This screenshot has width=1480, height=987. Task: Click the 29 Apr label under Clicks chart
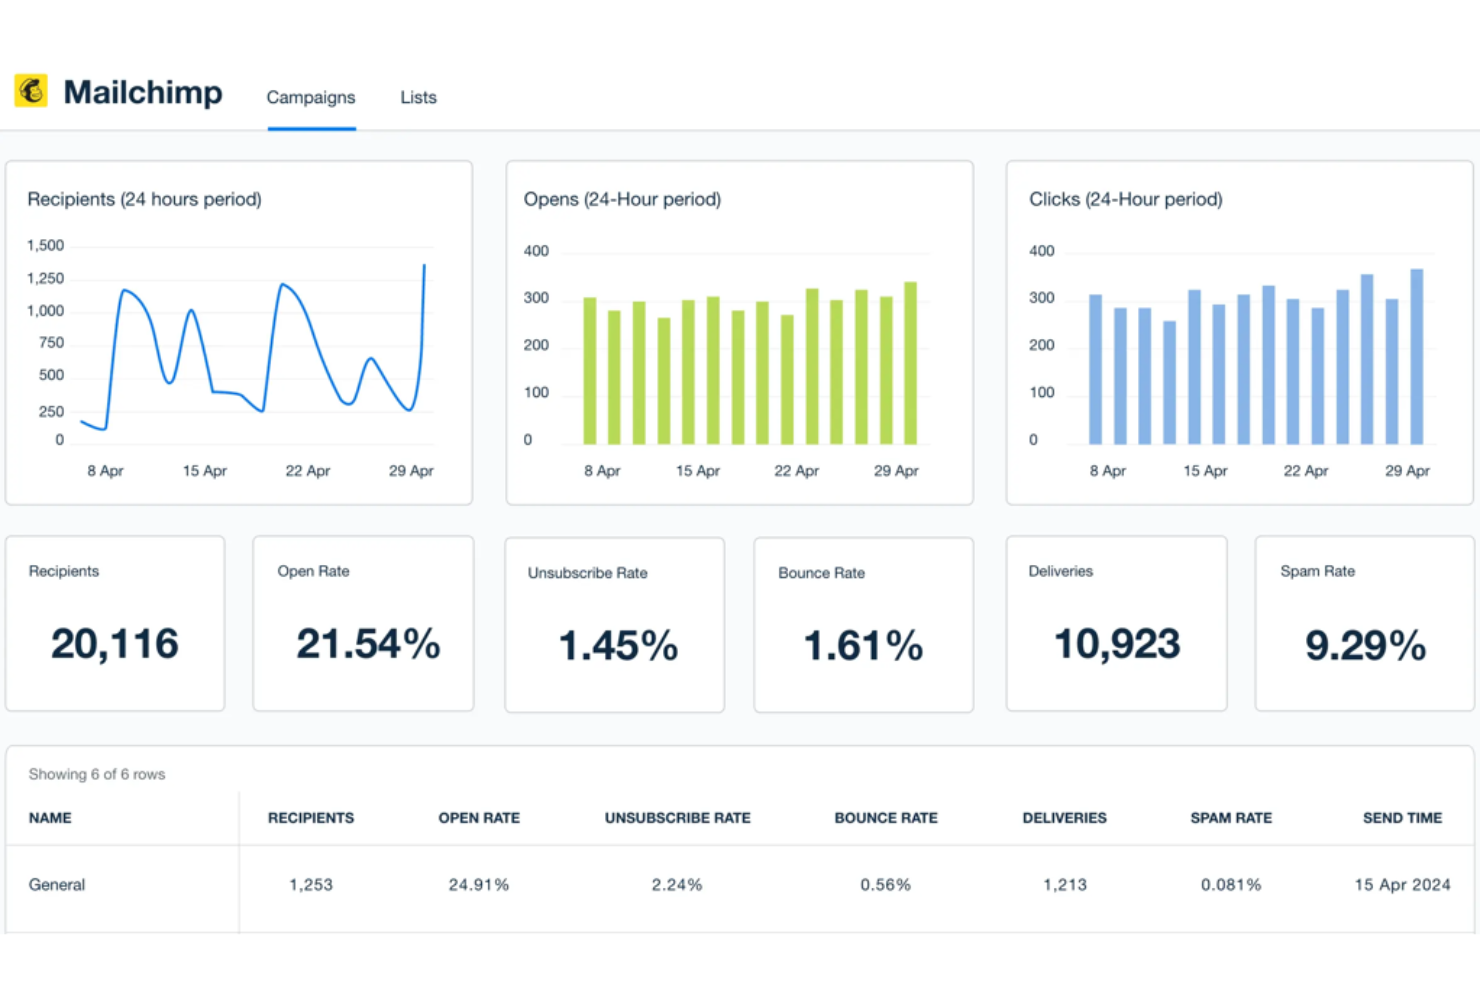pos(1407,471)
